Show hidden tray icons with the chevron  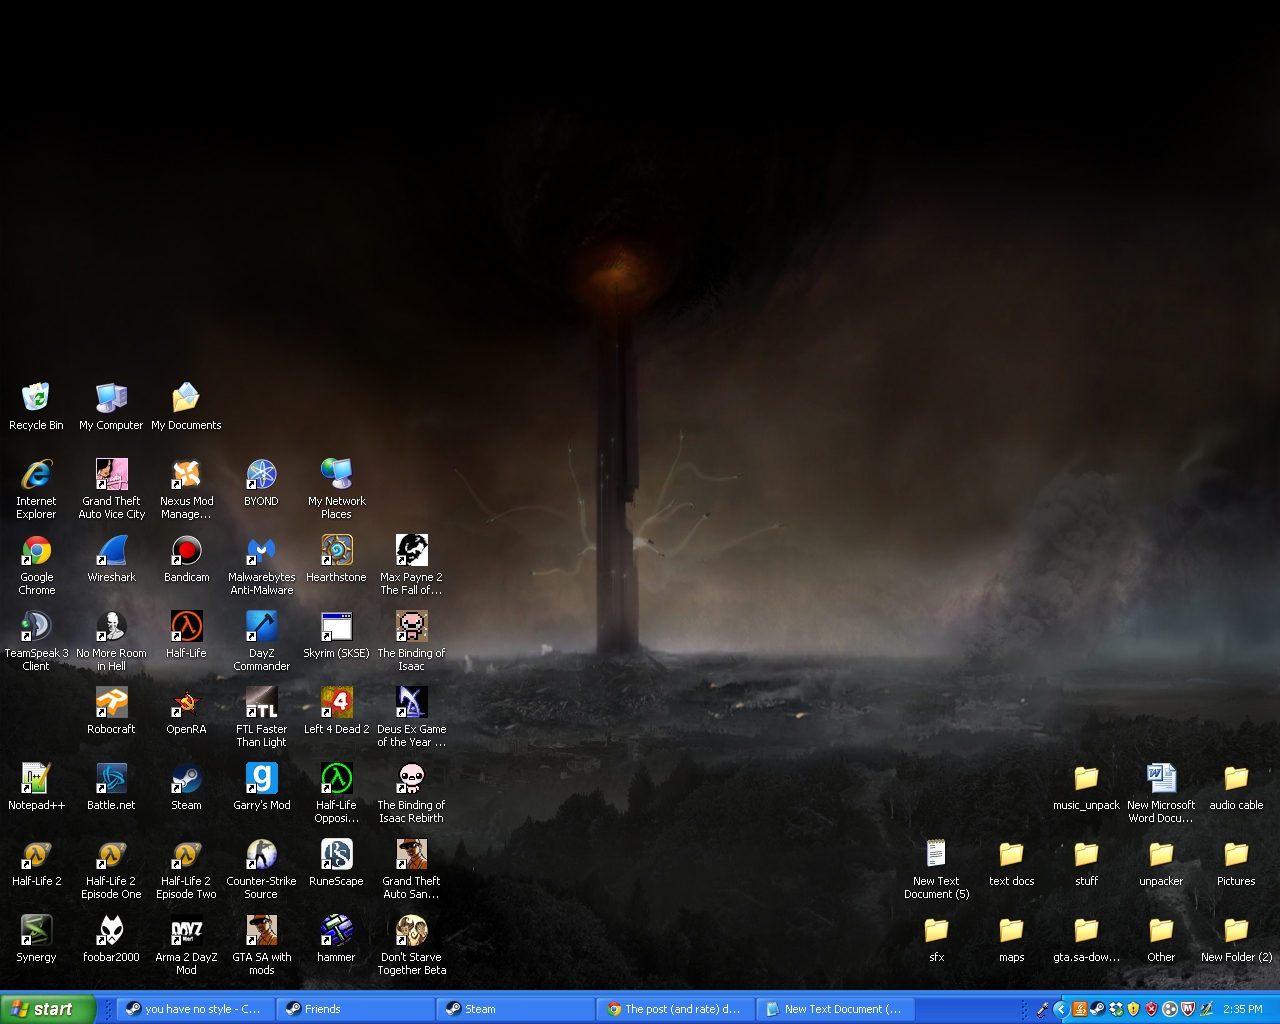1061,1009
